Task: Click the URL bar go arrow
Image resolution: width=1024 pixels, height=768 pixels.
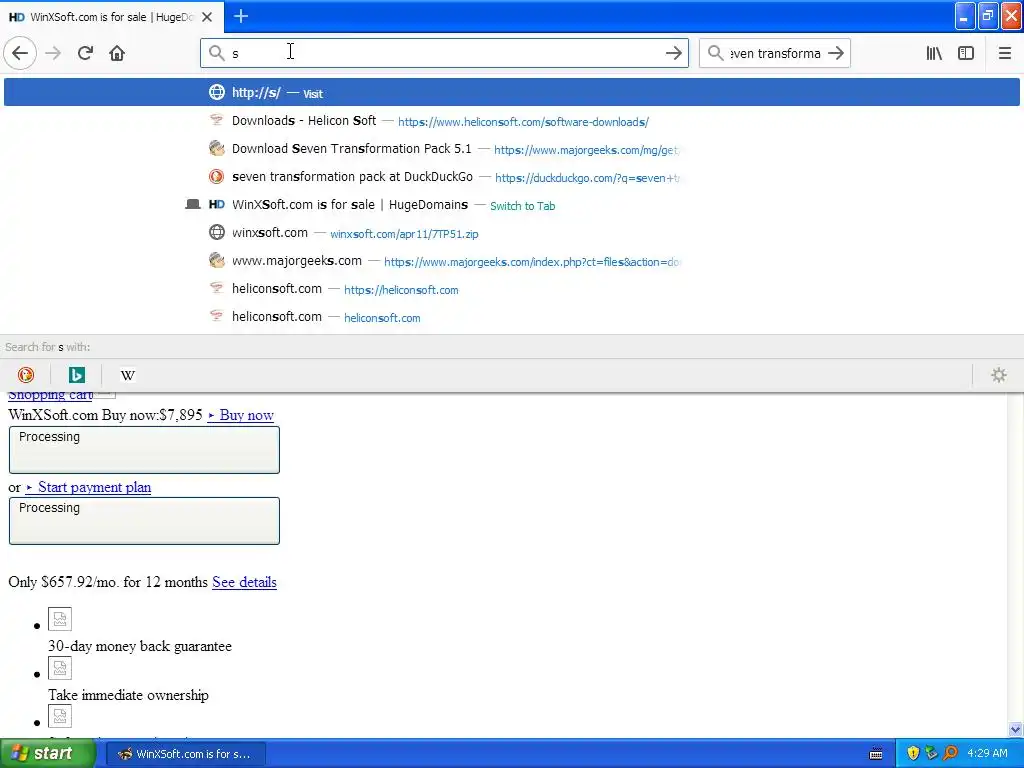Action: [x=673, y=53]
